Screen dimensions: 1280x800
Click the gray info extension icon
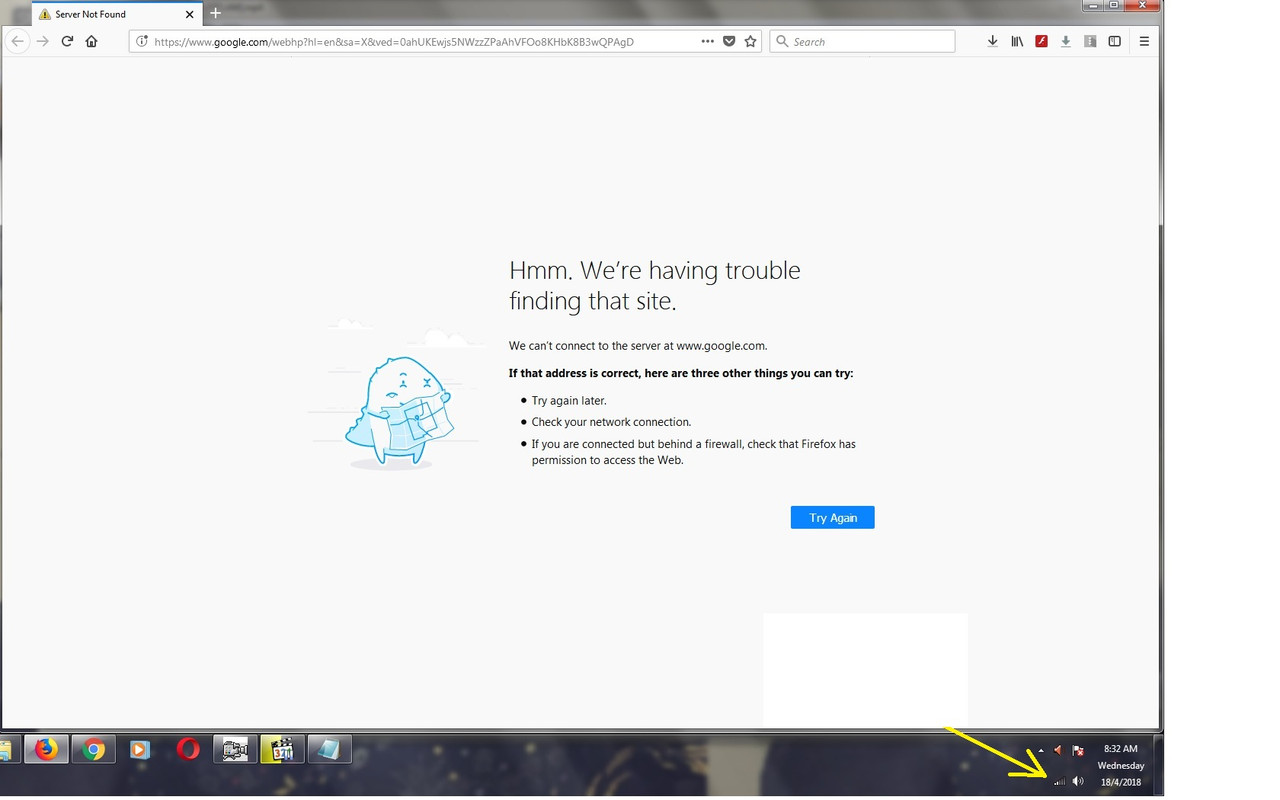tap(1090, 41)
